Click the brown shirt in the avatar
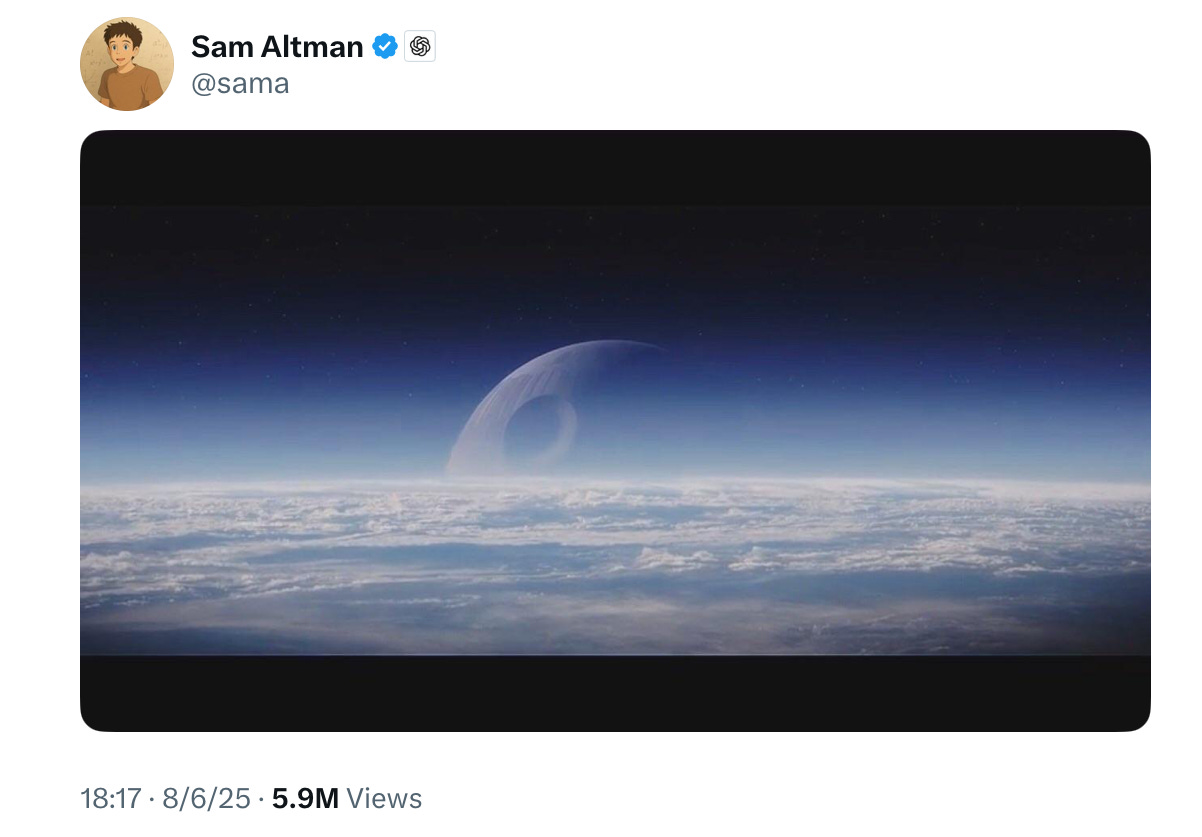This screenshot has height=837, width=1202. click(x=127, y=91)
